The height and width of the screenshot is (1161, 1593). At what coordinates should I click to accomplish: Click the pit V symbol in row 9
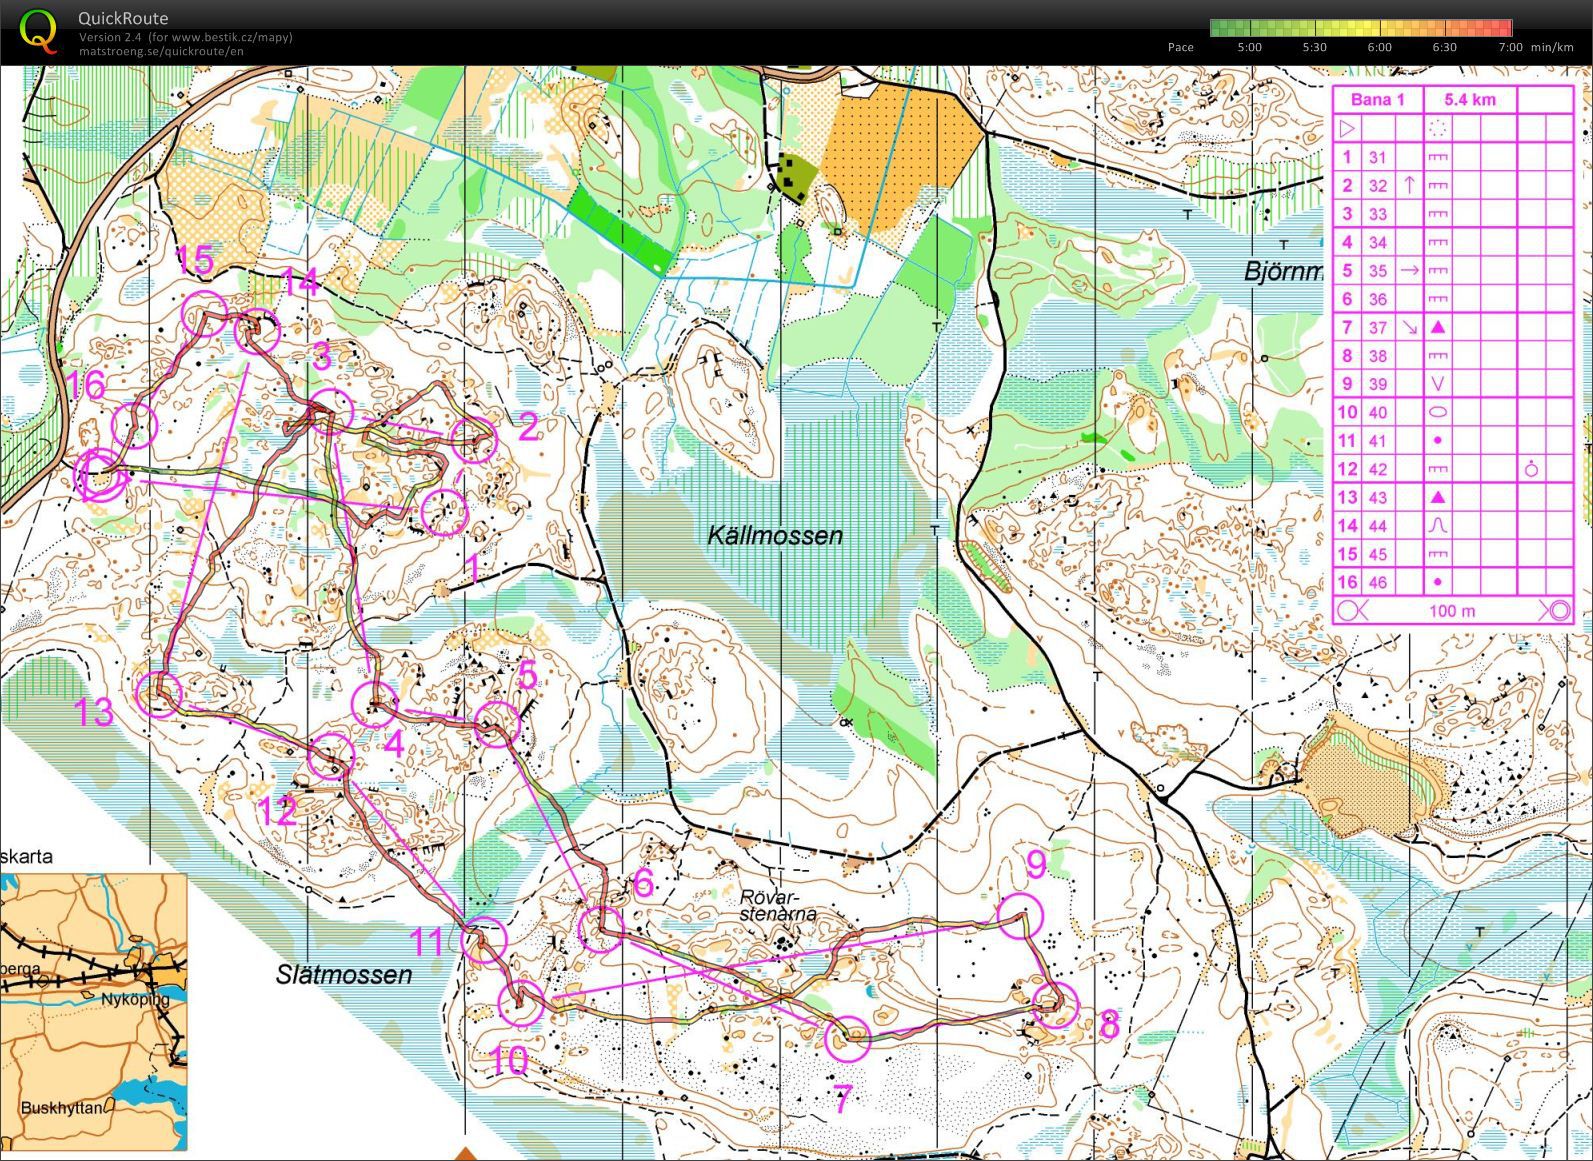[1438, 384]
